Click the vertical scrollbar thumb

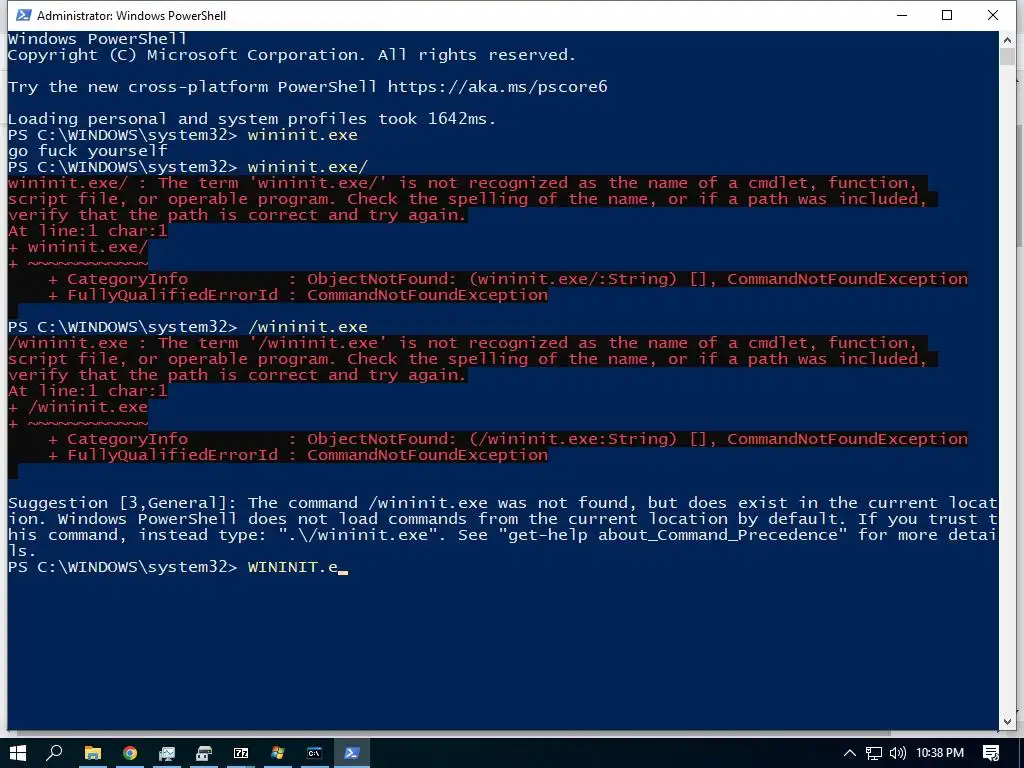pyautogui.click(x=1007, y=56)
